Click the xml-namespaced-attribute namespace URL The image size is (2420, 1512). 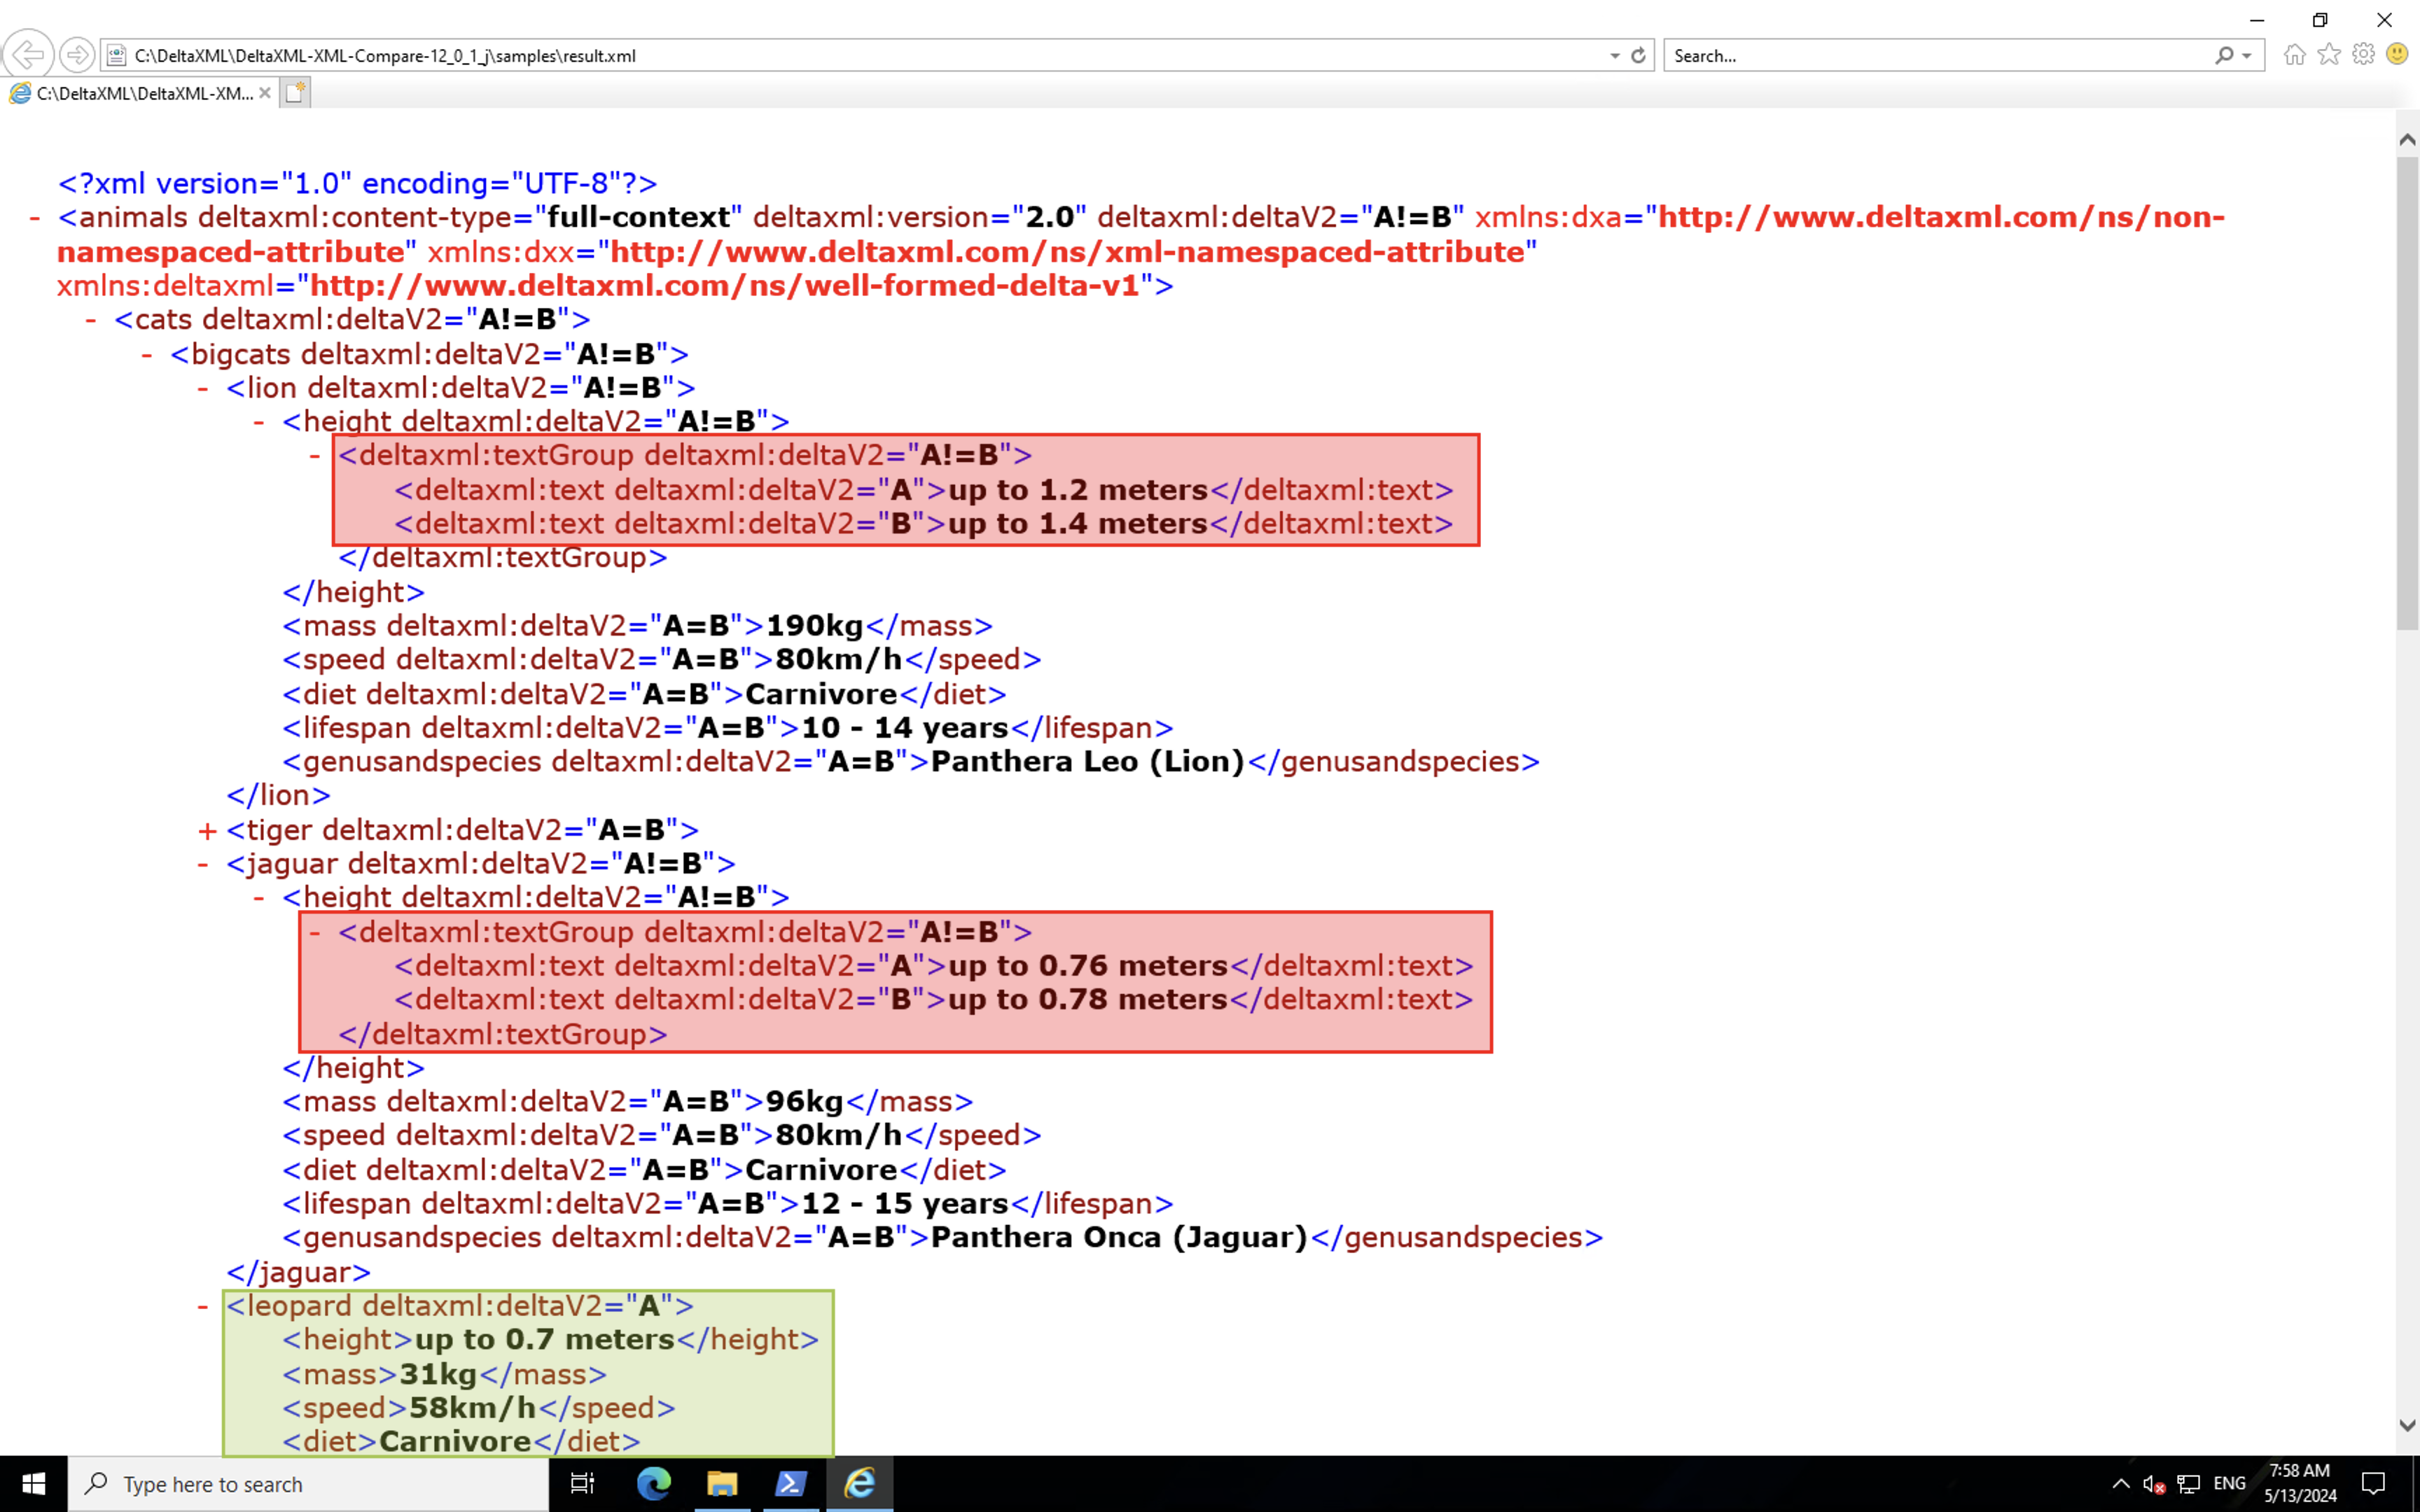click(x=1067, y=252)
